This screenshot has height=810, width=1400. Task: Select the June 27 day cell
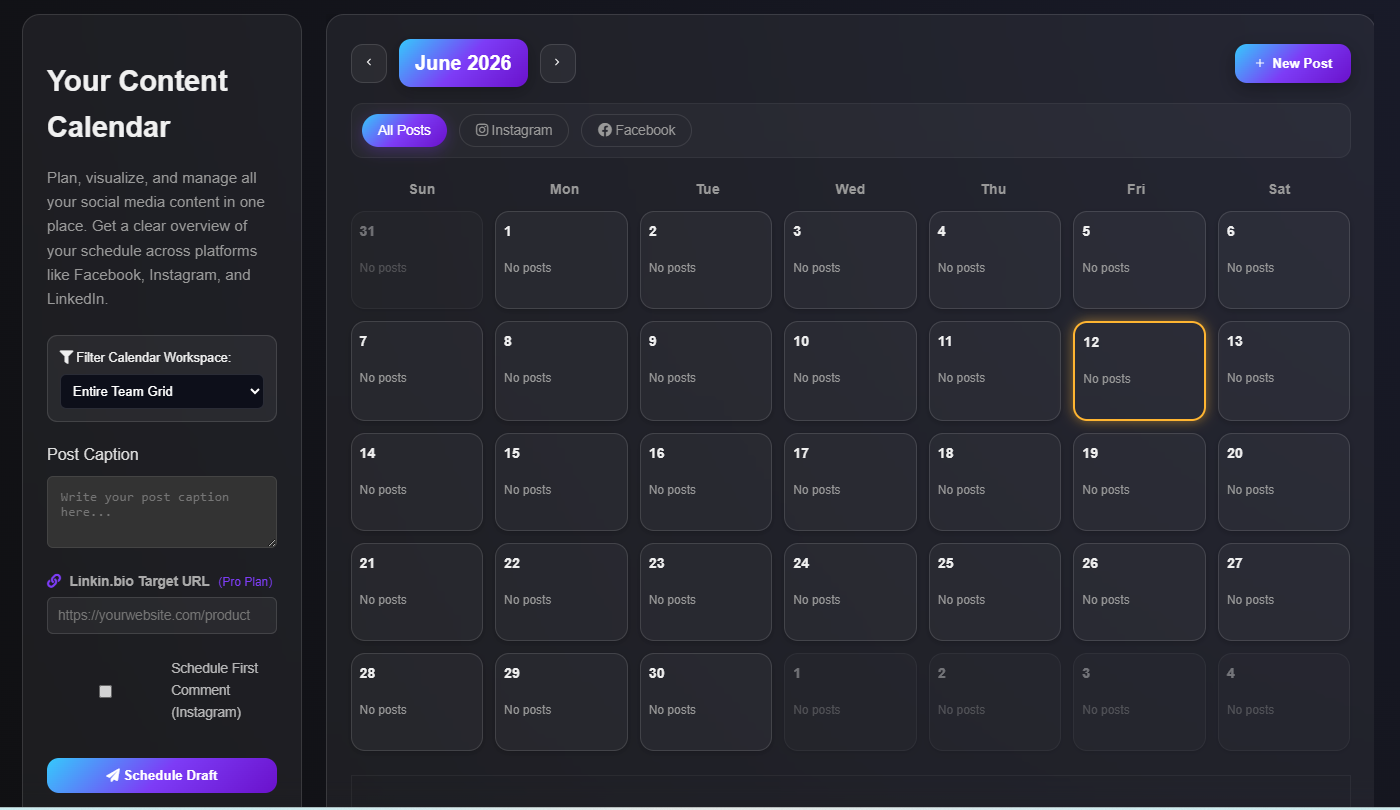click(1284, 592)
